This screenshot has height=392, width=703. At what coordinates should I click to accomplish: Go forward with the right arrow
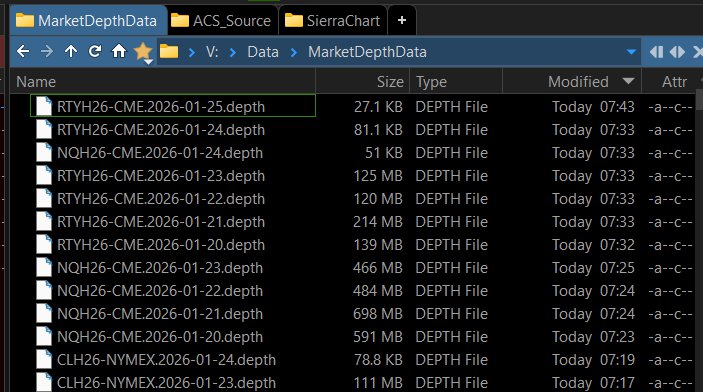[47, 52]
